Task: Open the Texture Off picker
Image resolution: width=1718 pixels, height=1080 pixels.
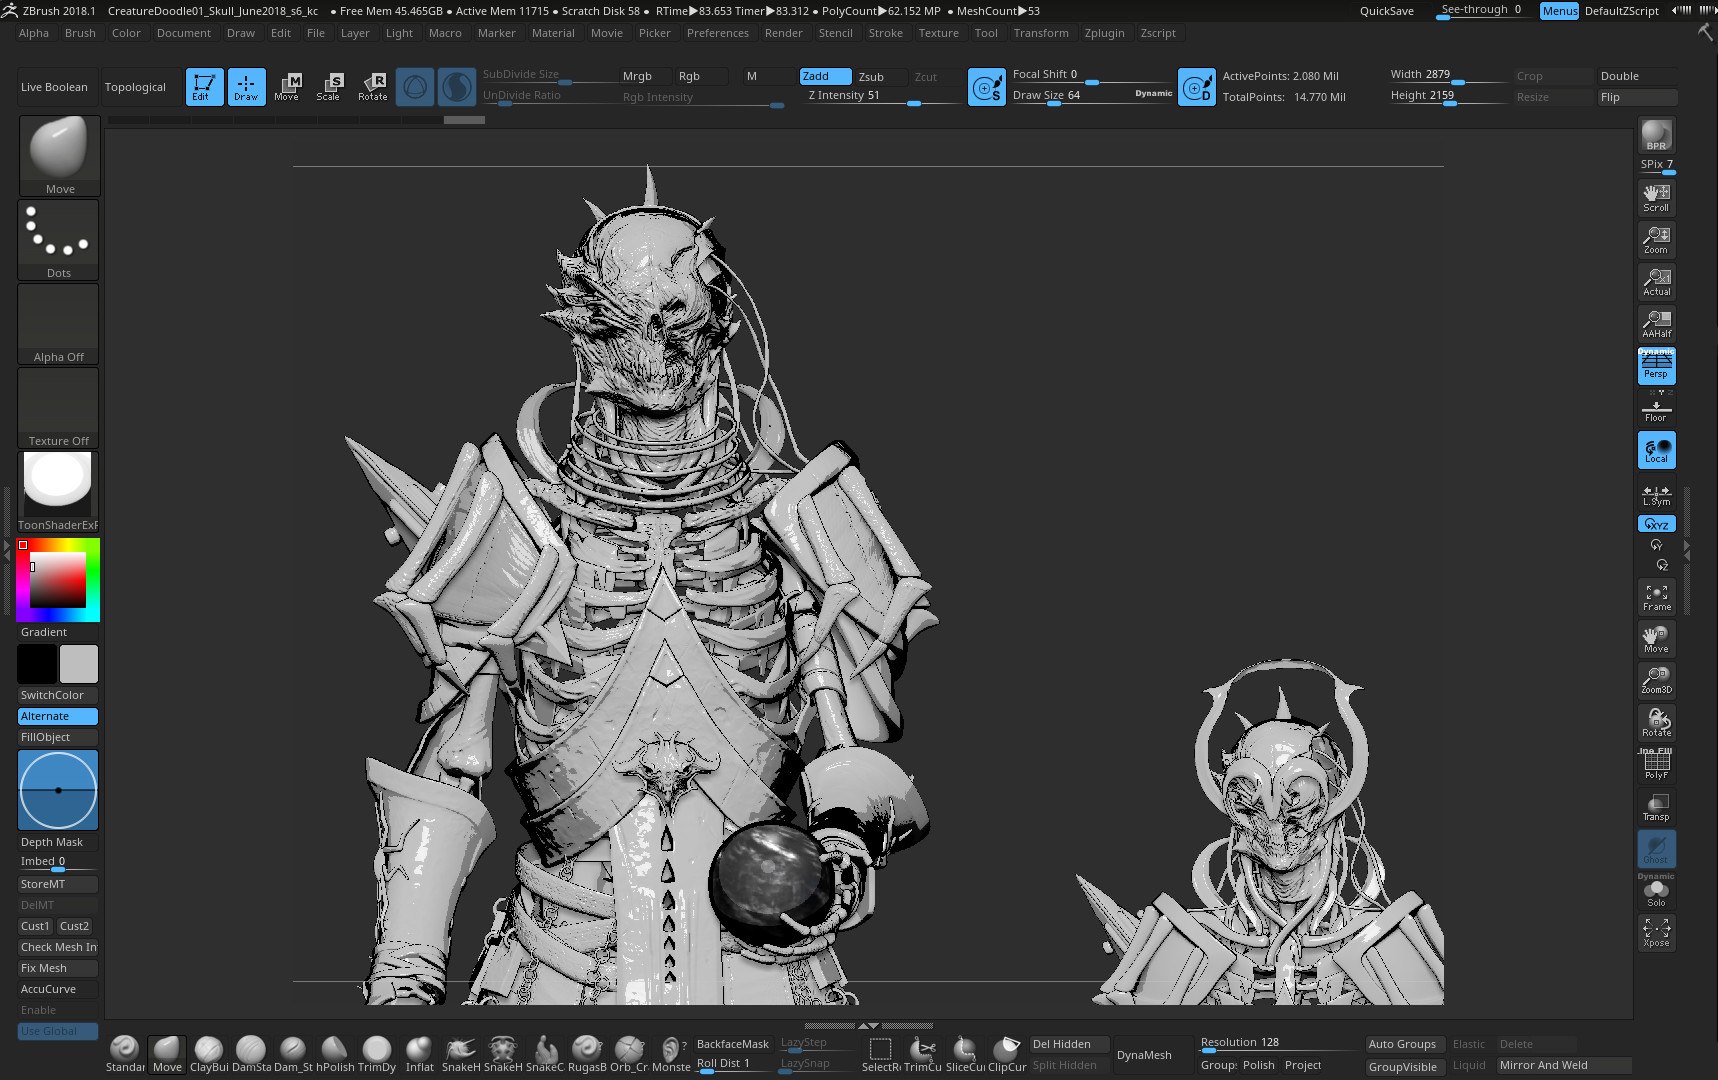Action: [x=59, y=407]
